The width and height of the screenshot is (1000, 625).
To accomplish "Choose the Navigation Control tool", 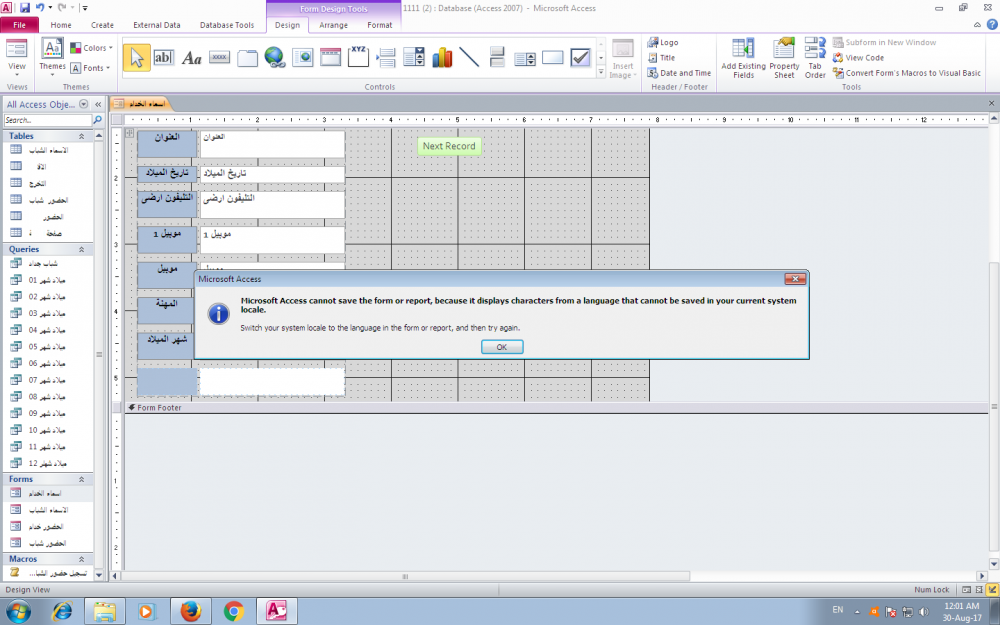I will tap(330, 57).
